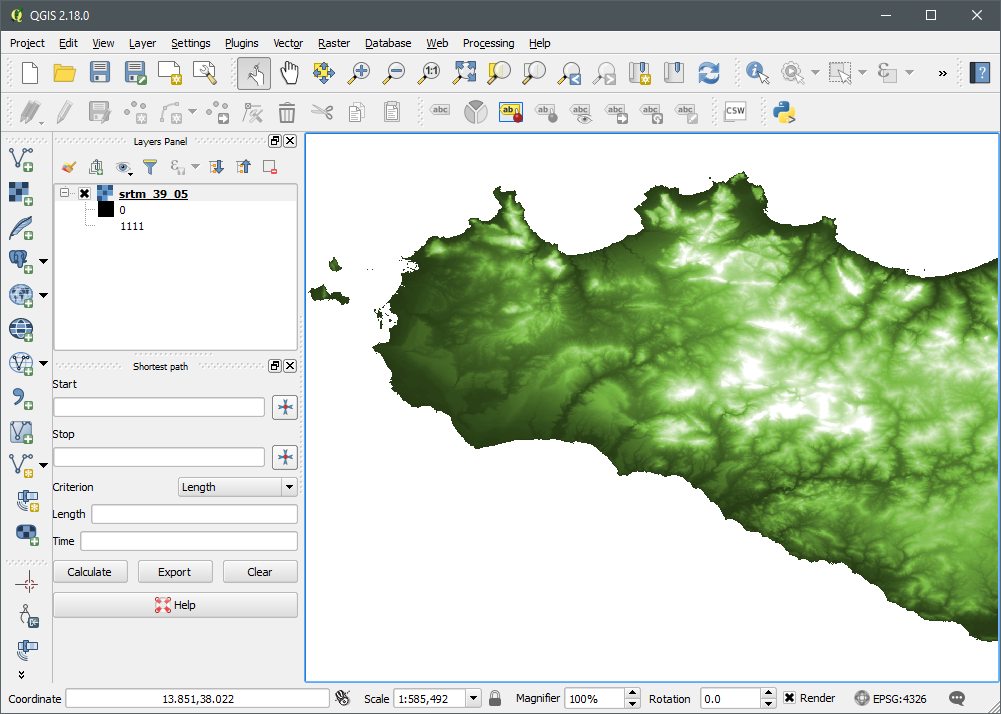Click the Coordinate input field
This screenshot has height=714, width=1001.
point(198,699)
